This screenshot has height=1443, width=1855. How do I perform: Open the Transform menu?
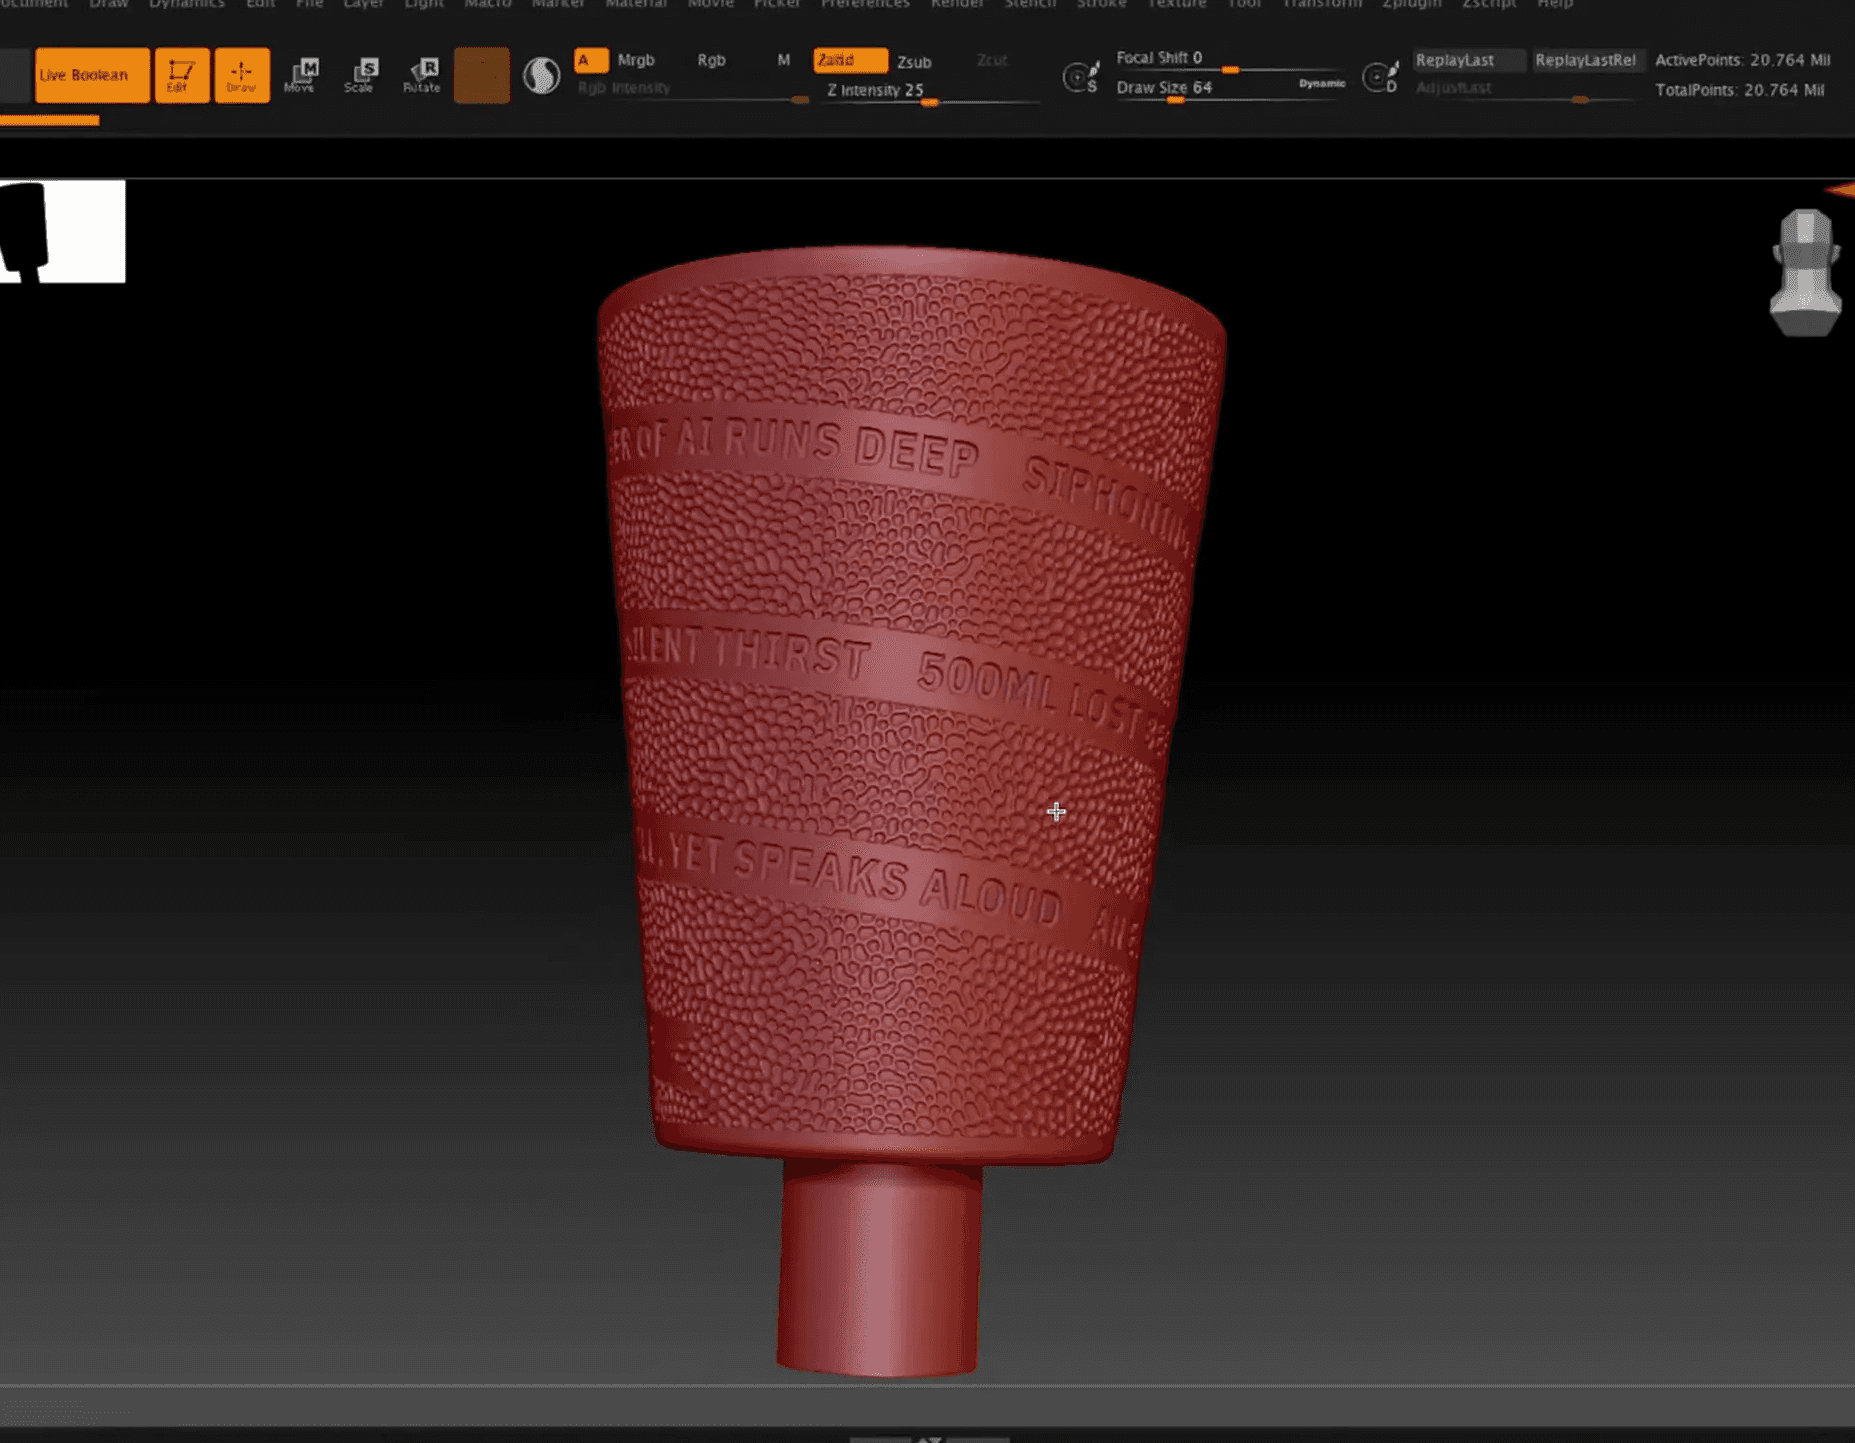1322,4
